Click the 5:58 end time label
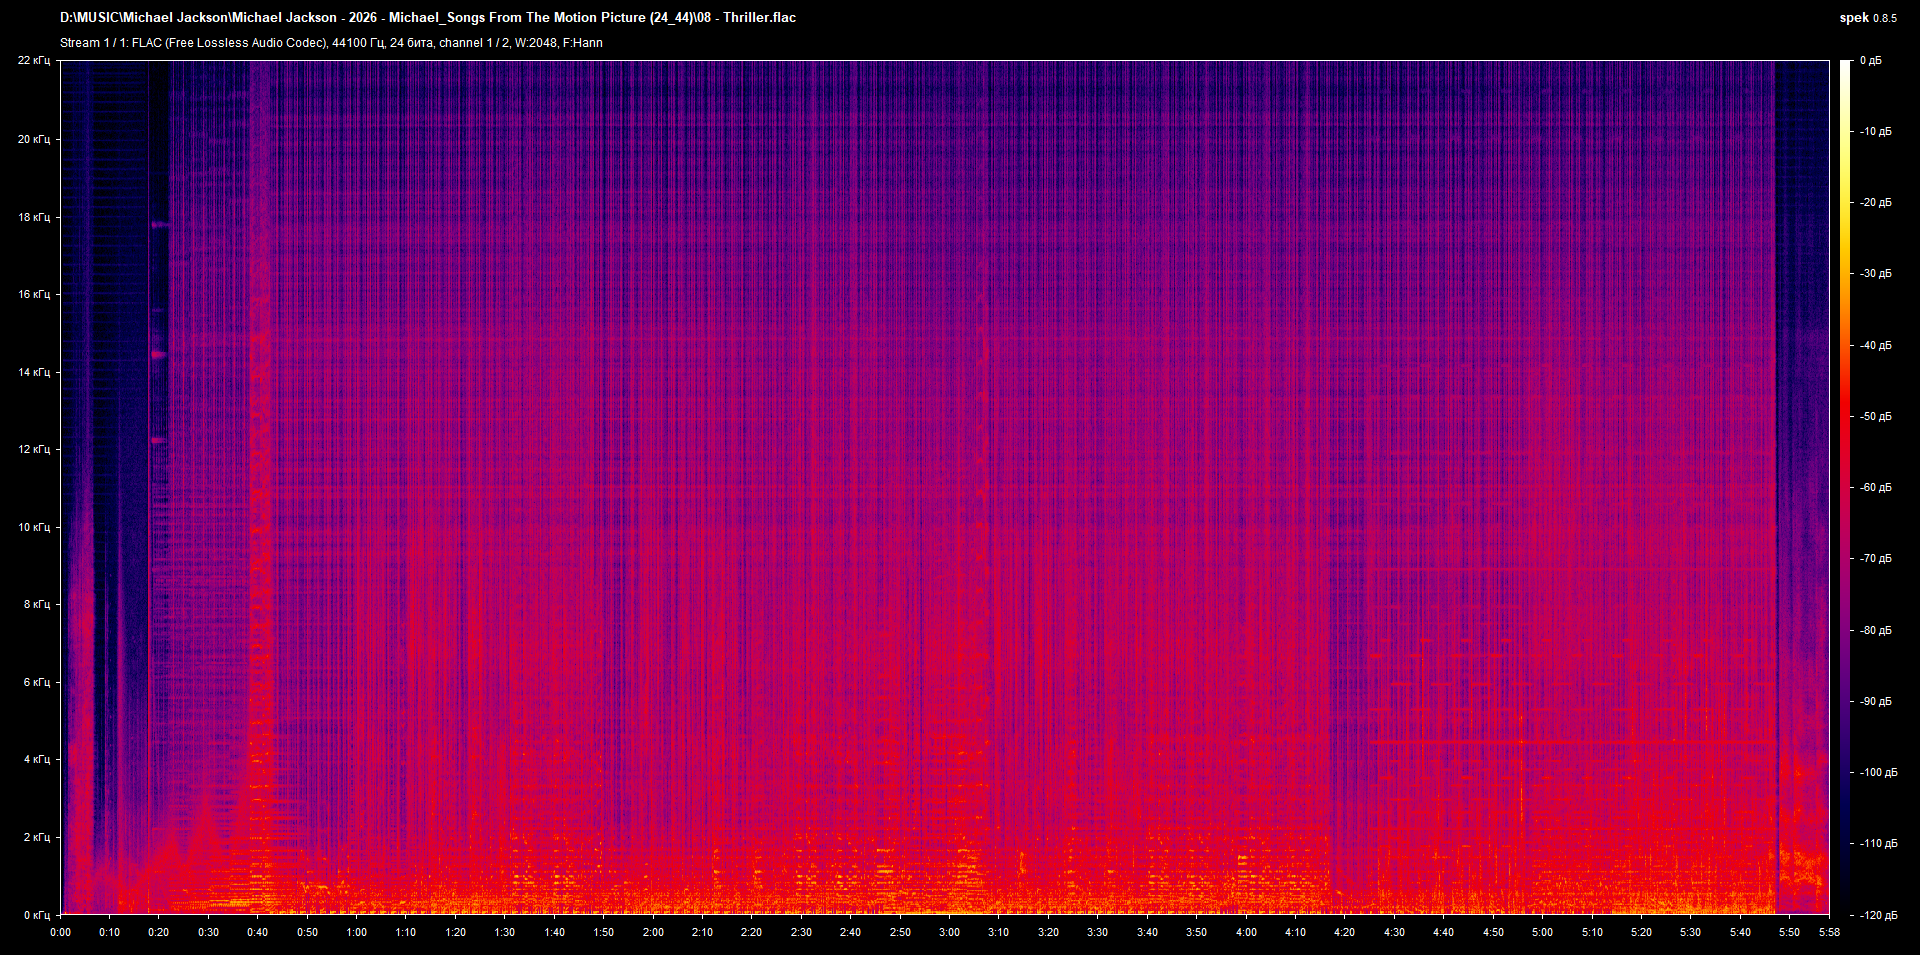The width and height of the screenshot is (1920, 955). point(1828,932)
